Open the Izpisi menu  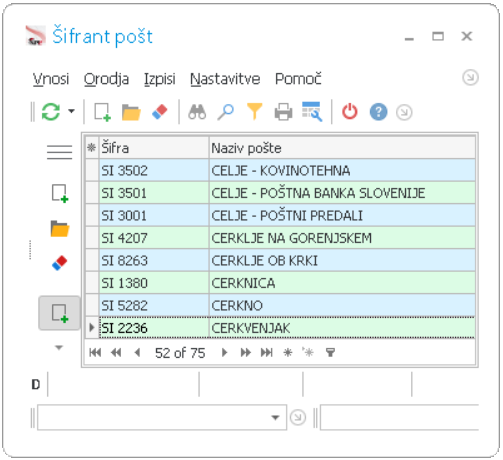click(x=160, y=79)
